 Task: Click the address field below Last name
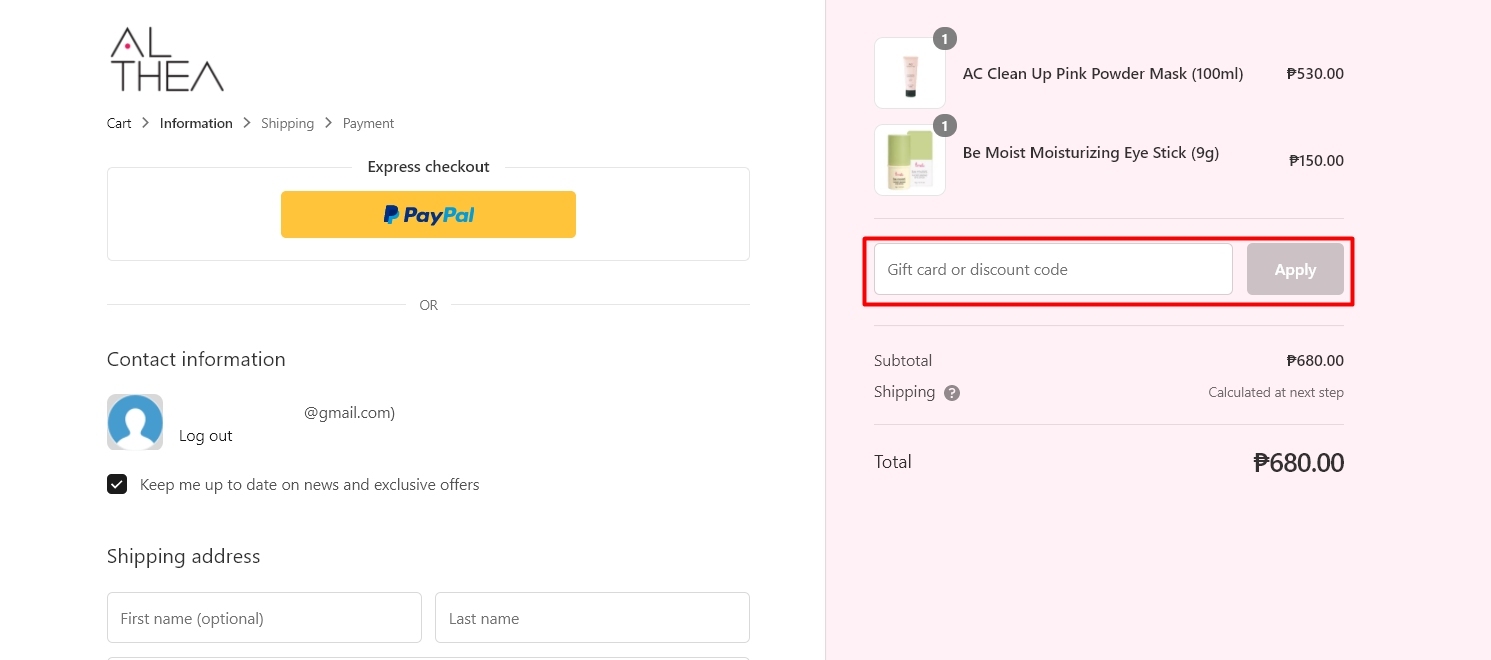pos(428,658)
